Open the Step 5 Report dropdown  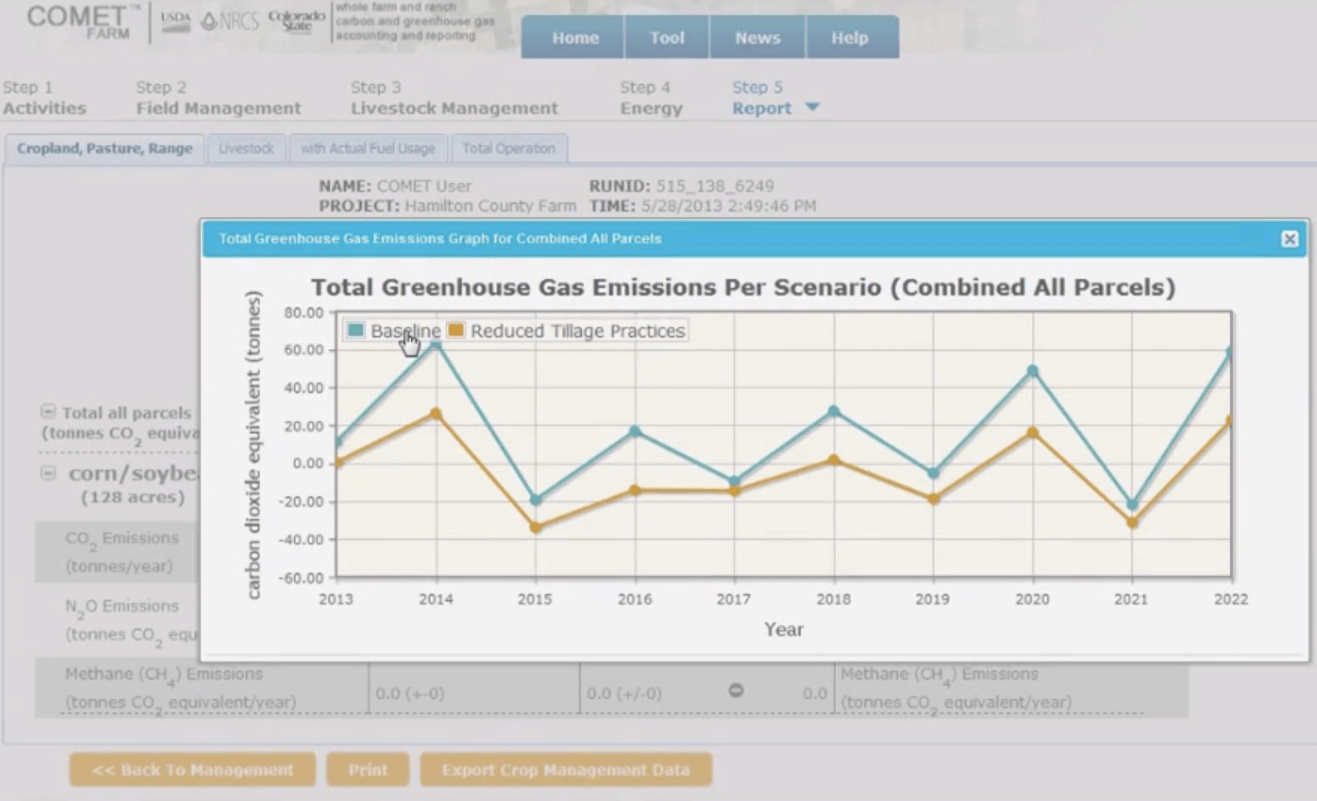click(811, 108)
